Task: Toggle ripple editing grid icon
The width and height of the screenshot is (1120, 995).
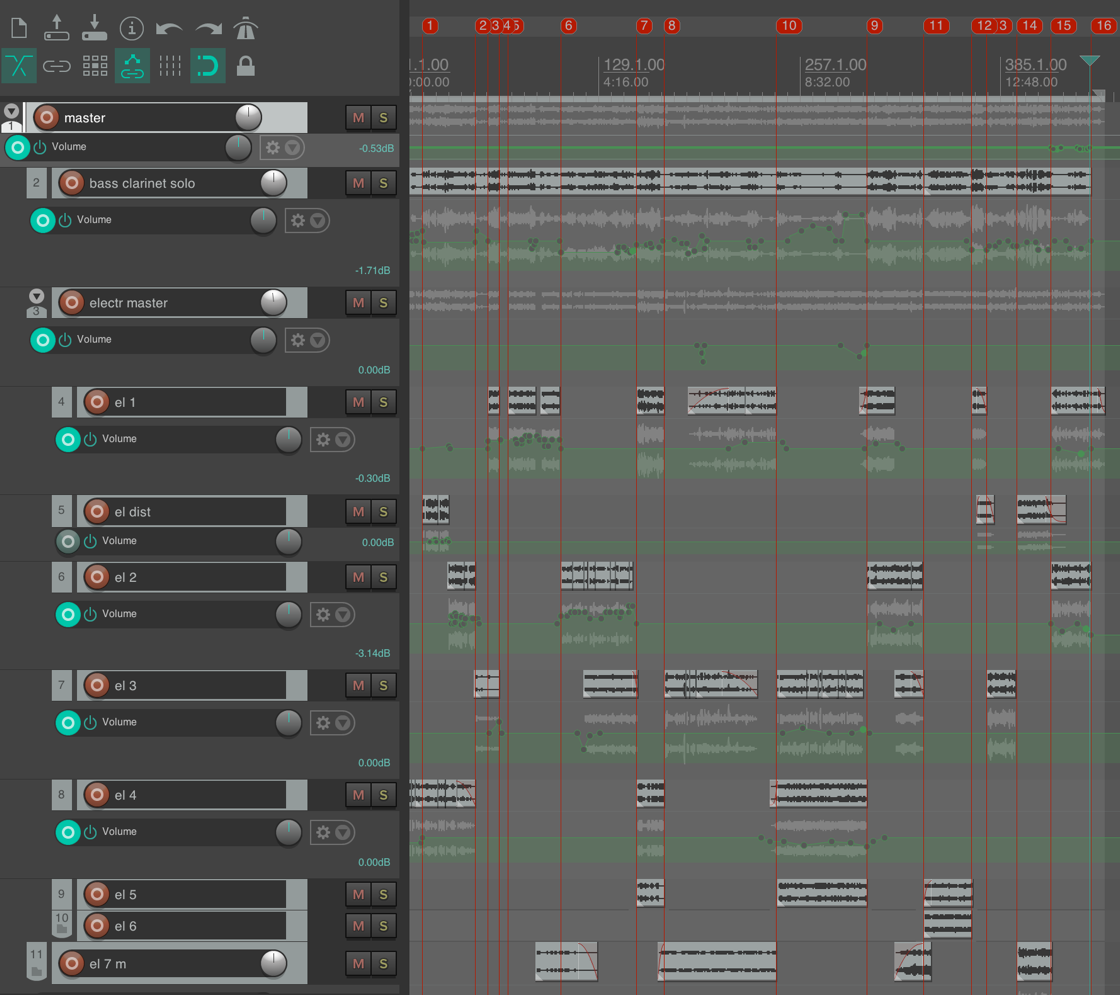Action: 95,66
